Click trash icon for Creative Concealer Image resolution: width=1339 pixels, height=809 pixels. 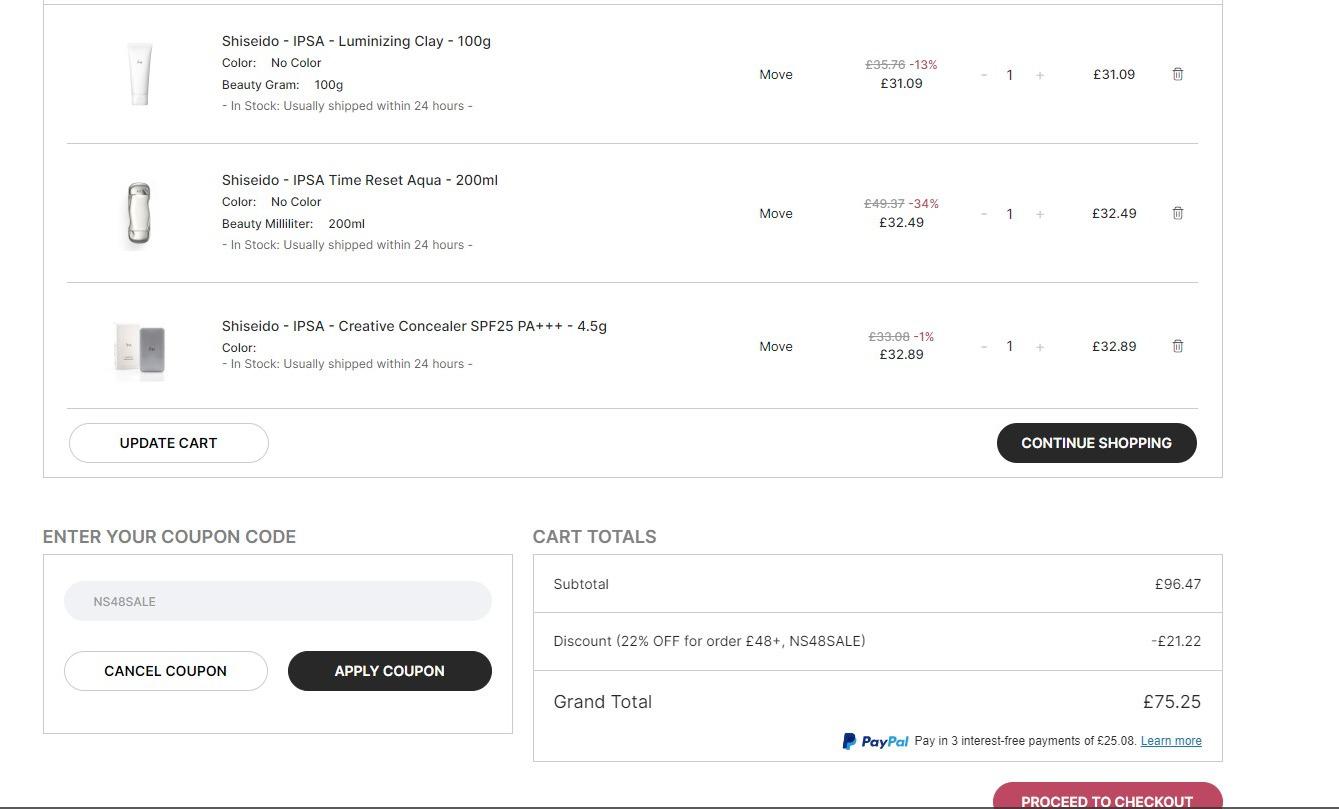pyautogui.click(x=1177, y=346)
